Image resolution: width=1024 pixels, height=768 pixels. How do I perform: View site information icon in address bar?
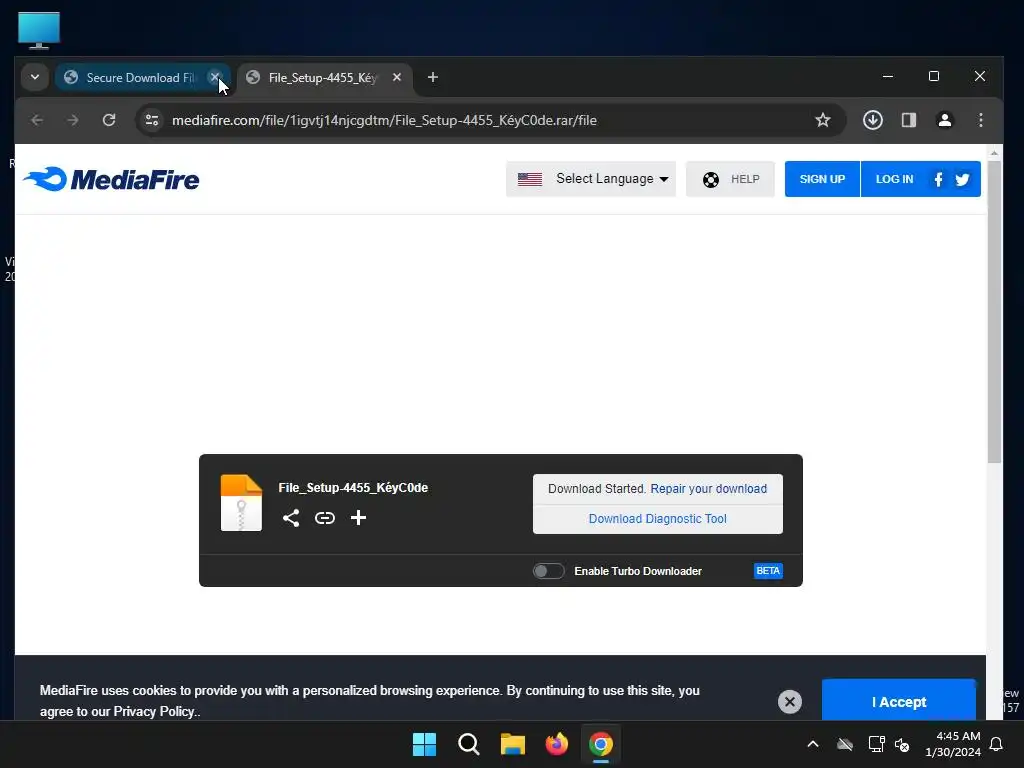152,120
